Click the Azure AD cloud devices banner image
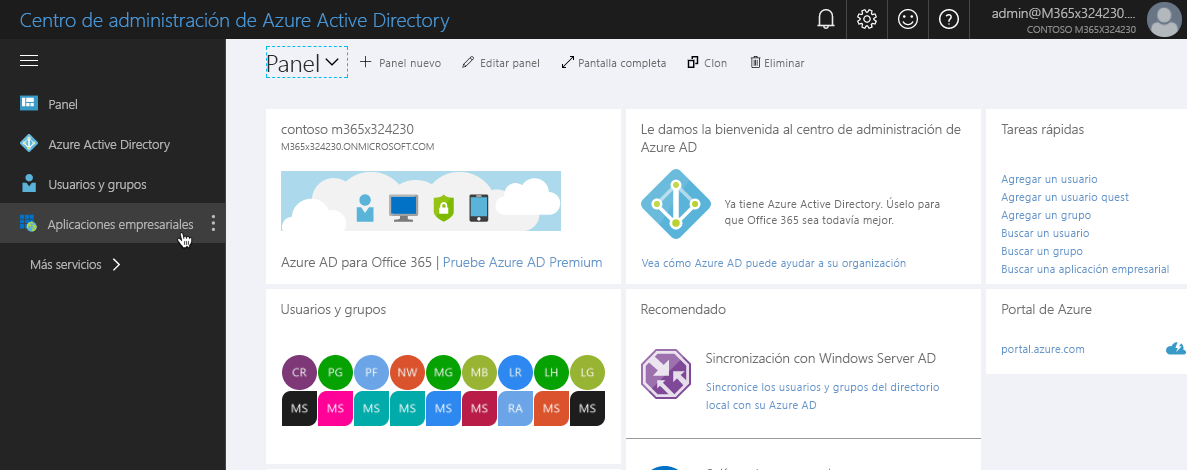The width and height of the screenshot is (1187, 470). click(421, 201)
